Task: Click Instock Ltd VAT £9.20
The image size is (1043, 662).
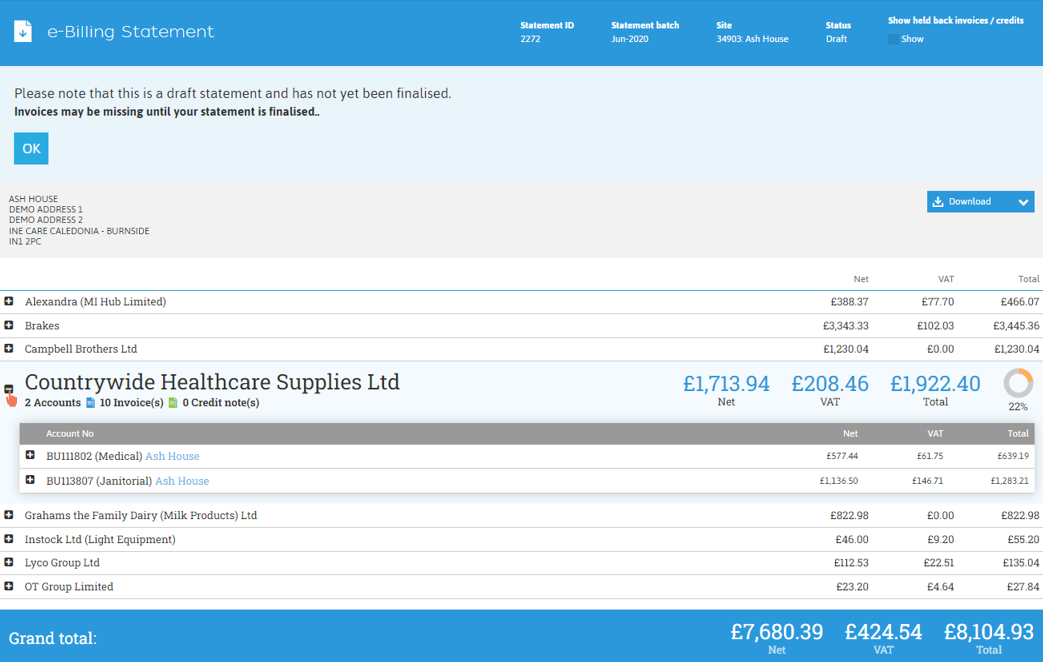Action: click(x=940, y=540)
